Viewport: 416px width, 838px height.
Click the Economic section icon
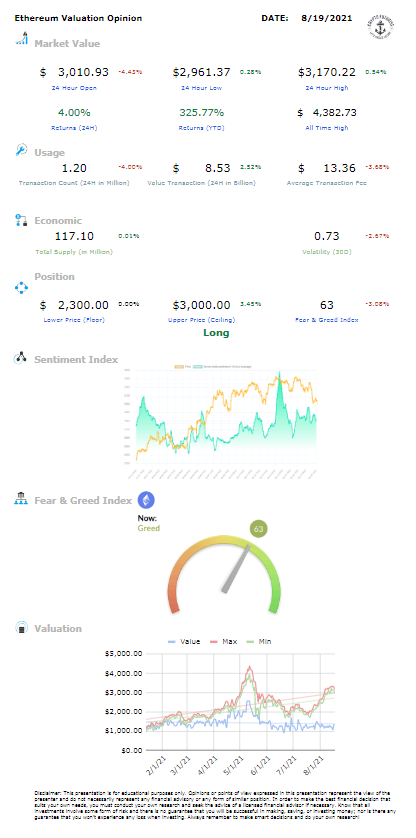click(x=21, y=220)
